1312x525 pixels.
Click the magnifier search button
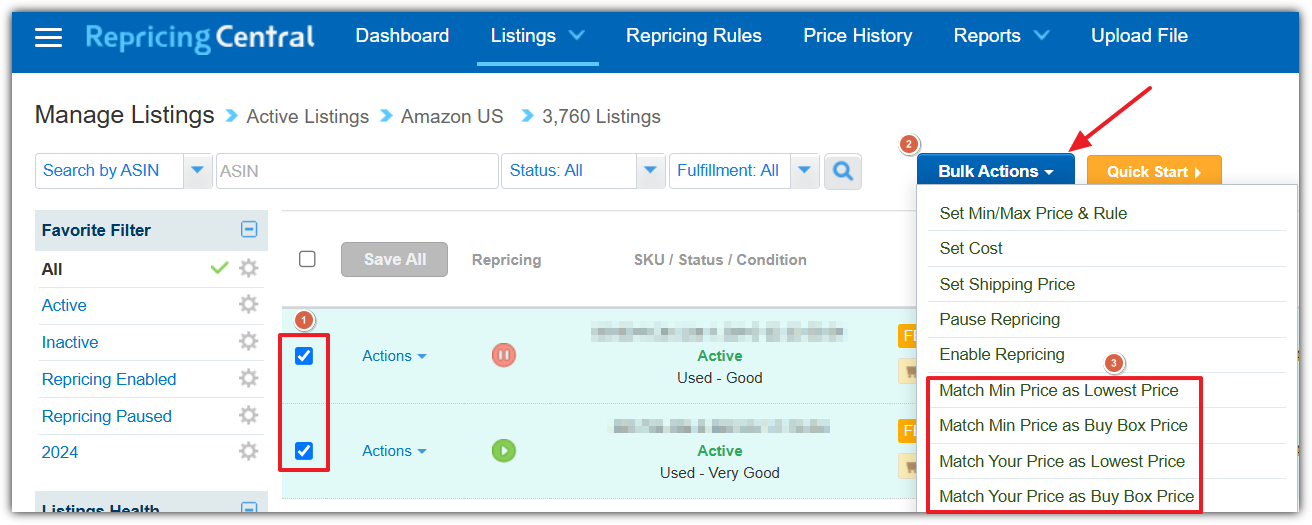coord(843,171)
